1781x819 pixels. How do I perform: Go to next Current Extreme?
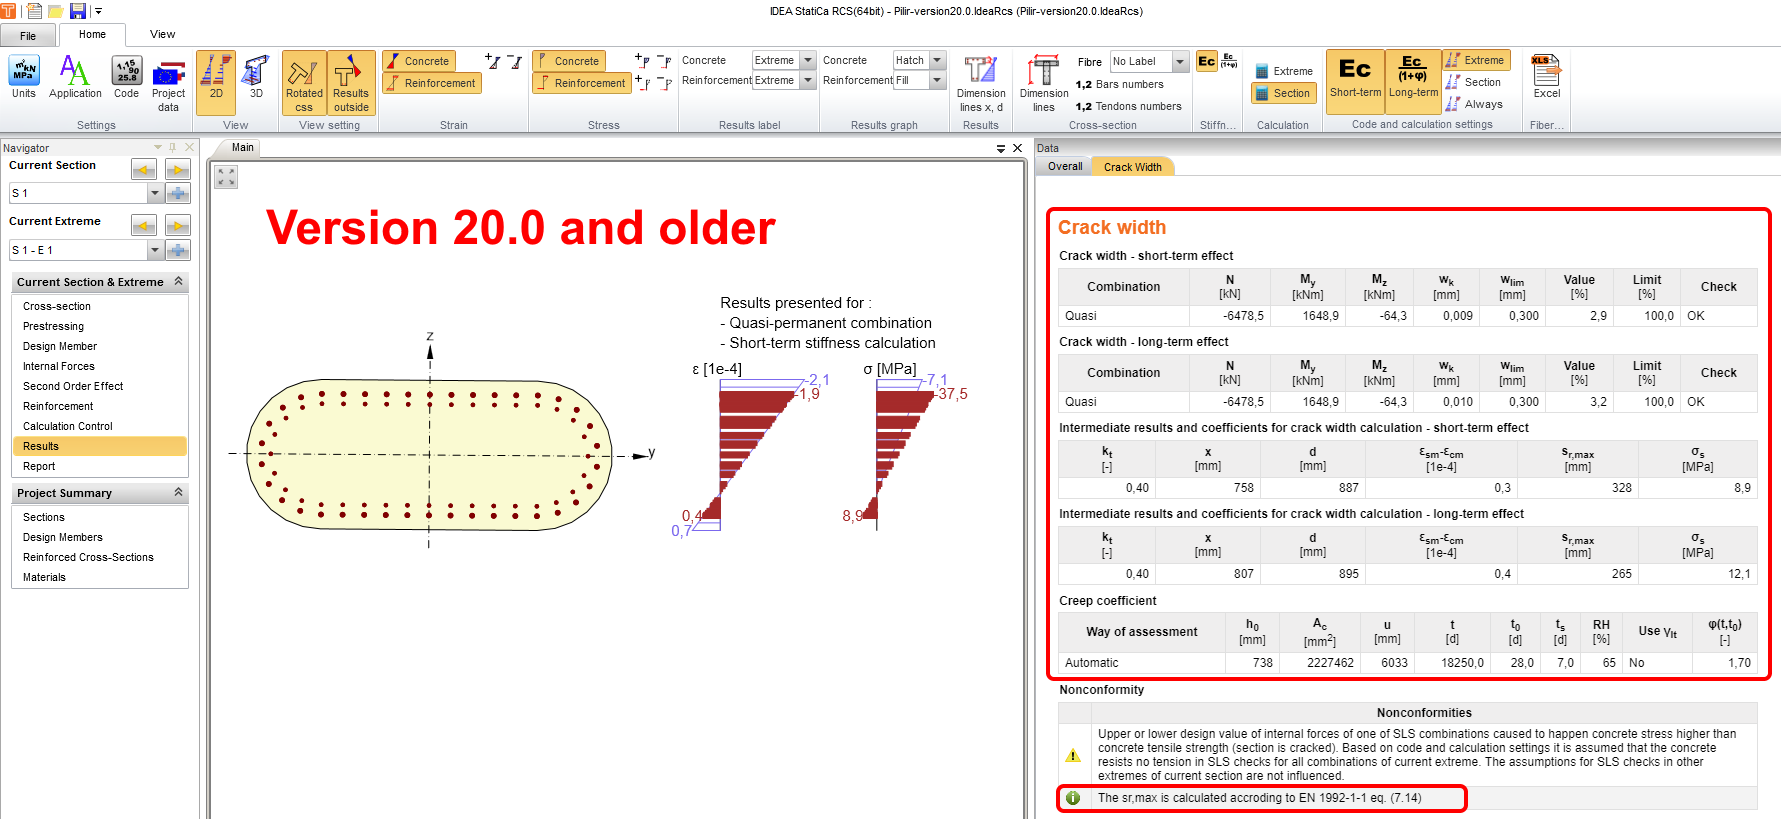[178, 225]
